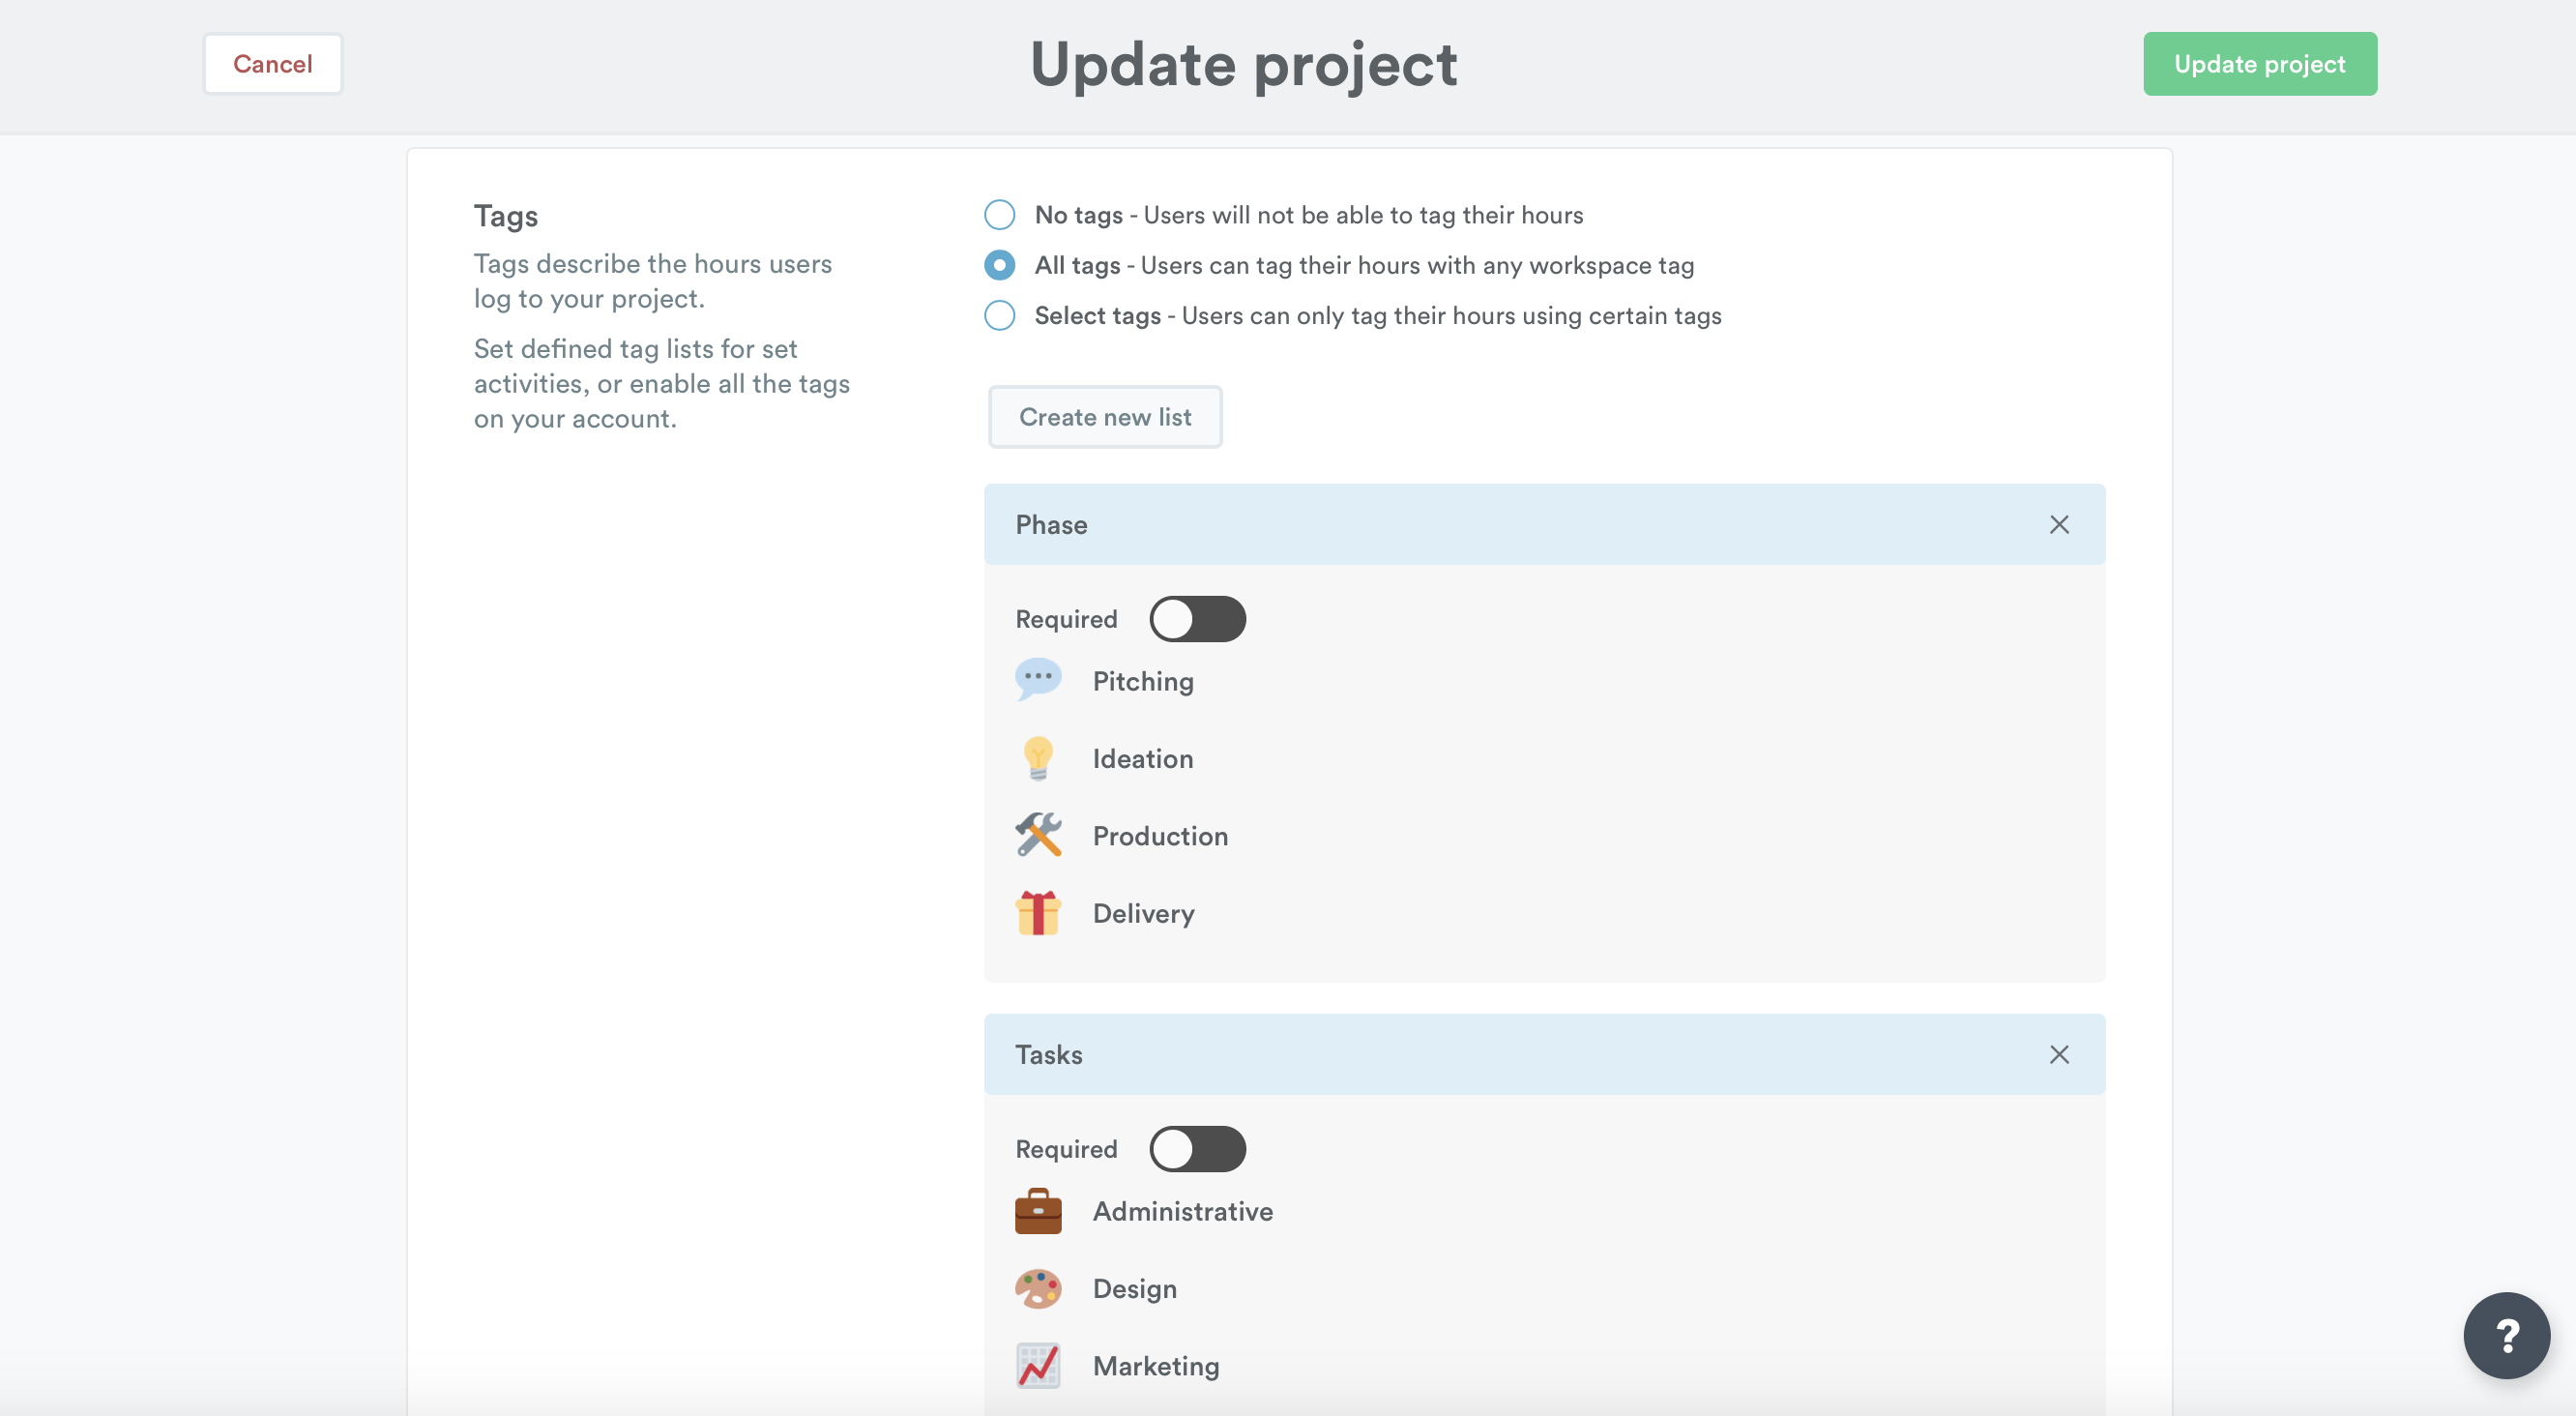Click the Administrative briefcase icon
2576x1416 pixels.
coord(1038,1211)
